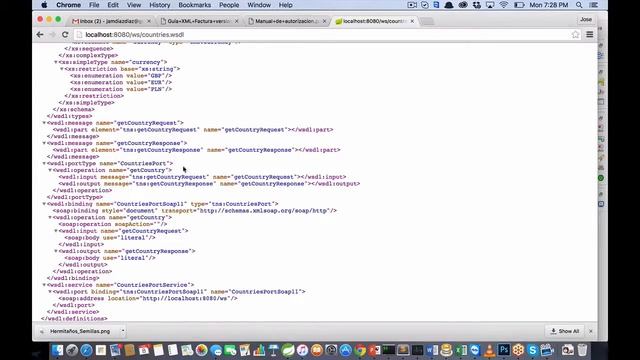The height and width of the screenshot is (360, 640).
Task: Open Microsoft Word from the Dock
Action: click(x=432, y=350)
